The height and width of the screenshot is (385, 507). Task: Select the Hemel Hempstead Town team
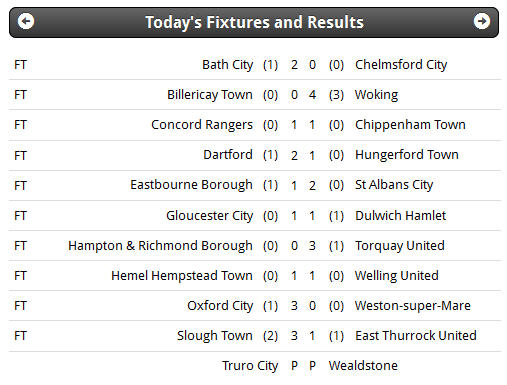(x=182, y=276)
